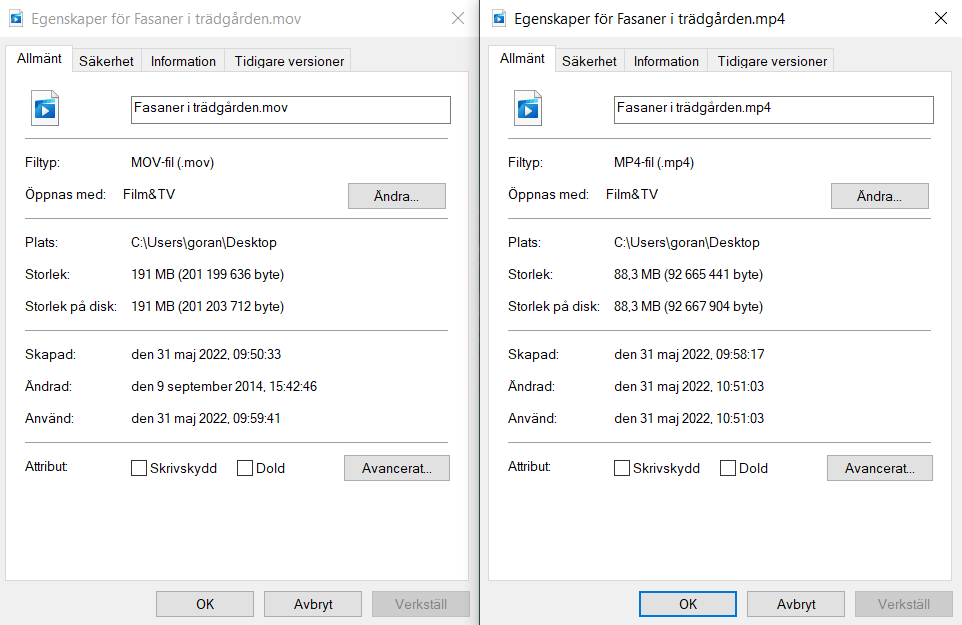Viewport: 962px width, 625px height.
Task: Check Skrivskydd in the .mp4 dialog
Action: point(622,468)
